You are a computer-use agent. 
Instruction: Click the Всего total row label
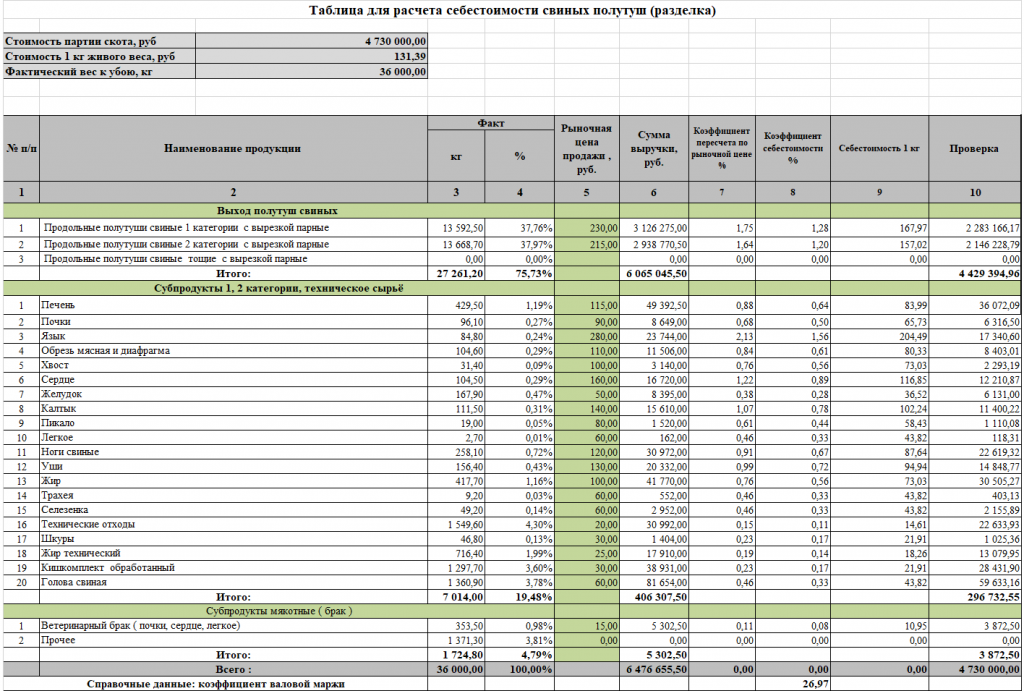coord(233,669)
